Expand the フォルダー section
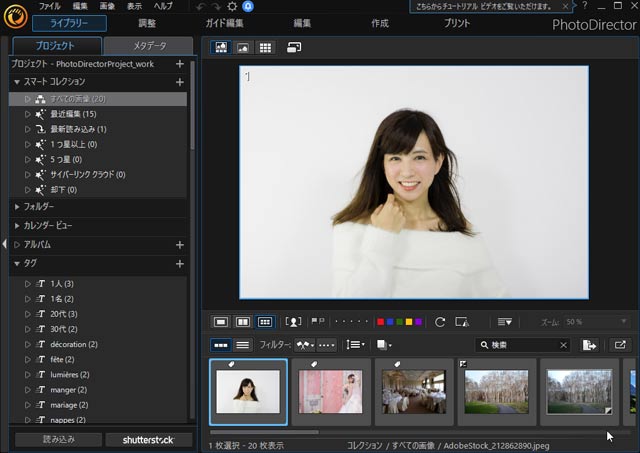The width and height of the screenshot is (640, 453). point(17,206)
